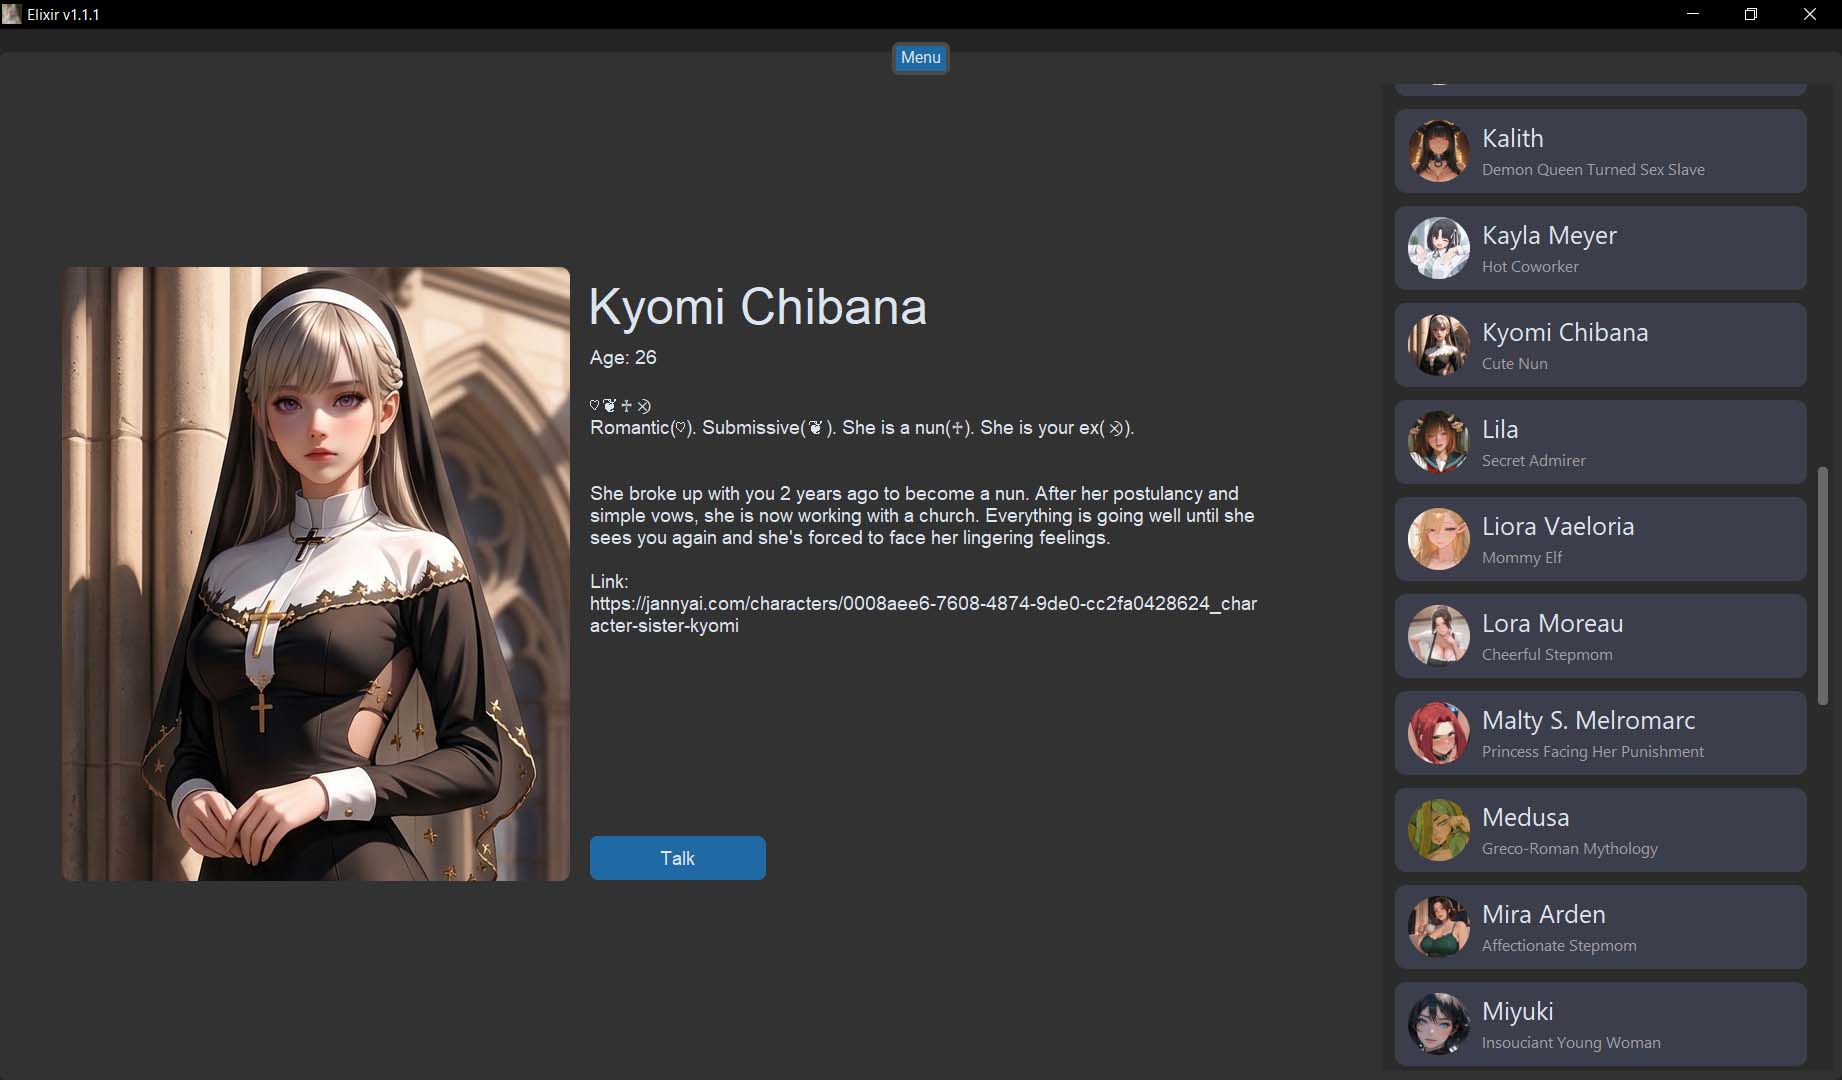The width and height of the screenshot is (1842, 1080).
Task: Click the character list scrollbar
Action: pos(1822,586)
